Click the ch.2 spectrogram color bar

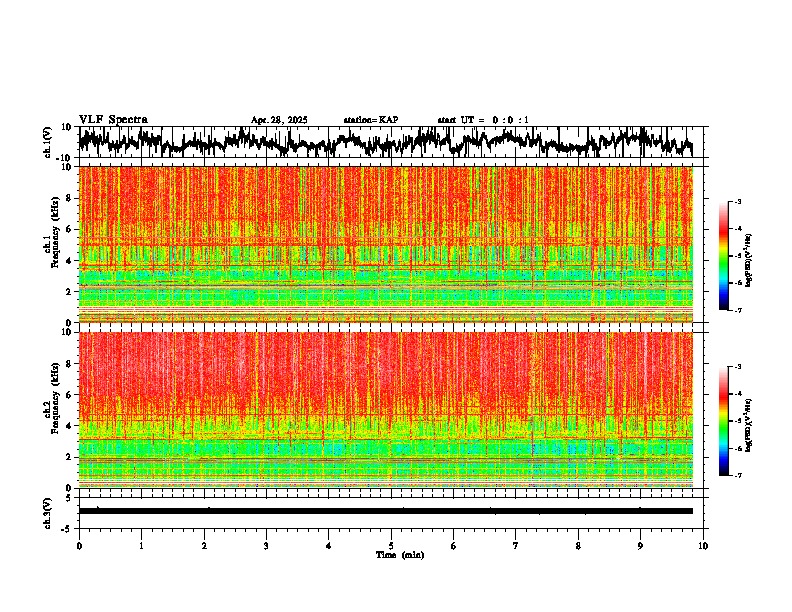point(723,421)
